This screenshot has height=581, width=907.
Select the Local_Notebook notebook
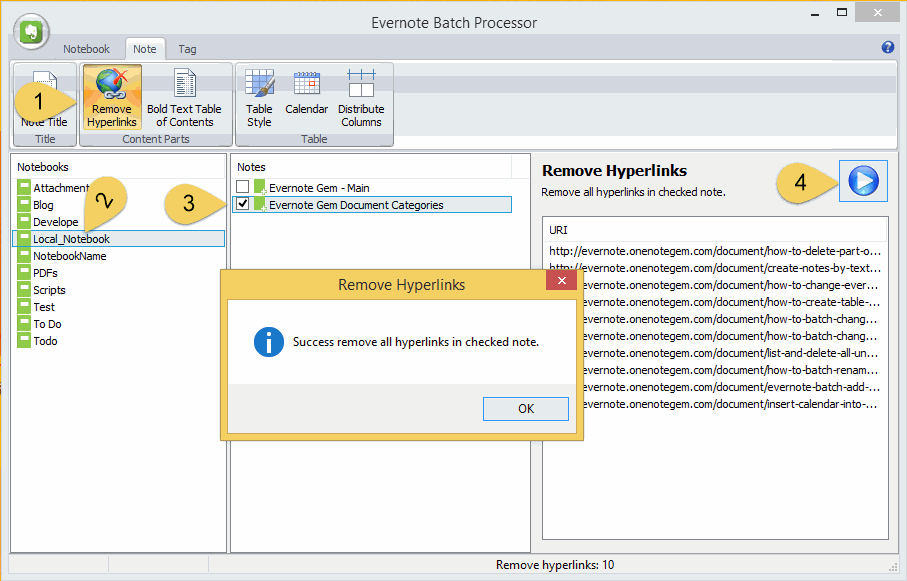point(118,238)
